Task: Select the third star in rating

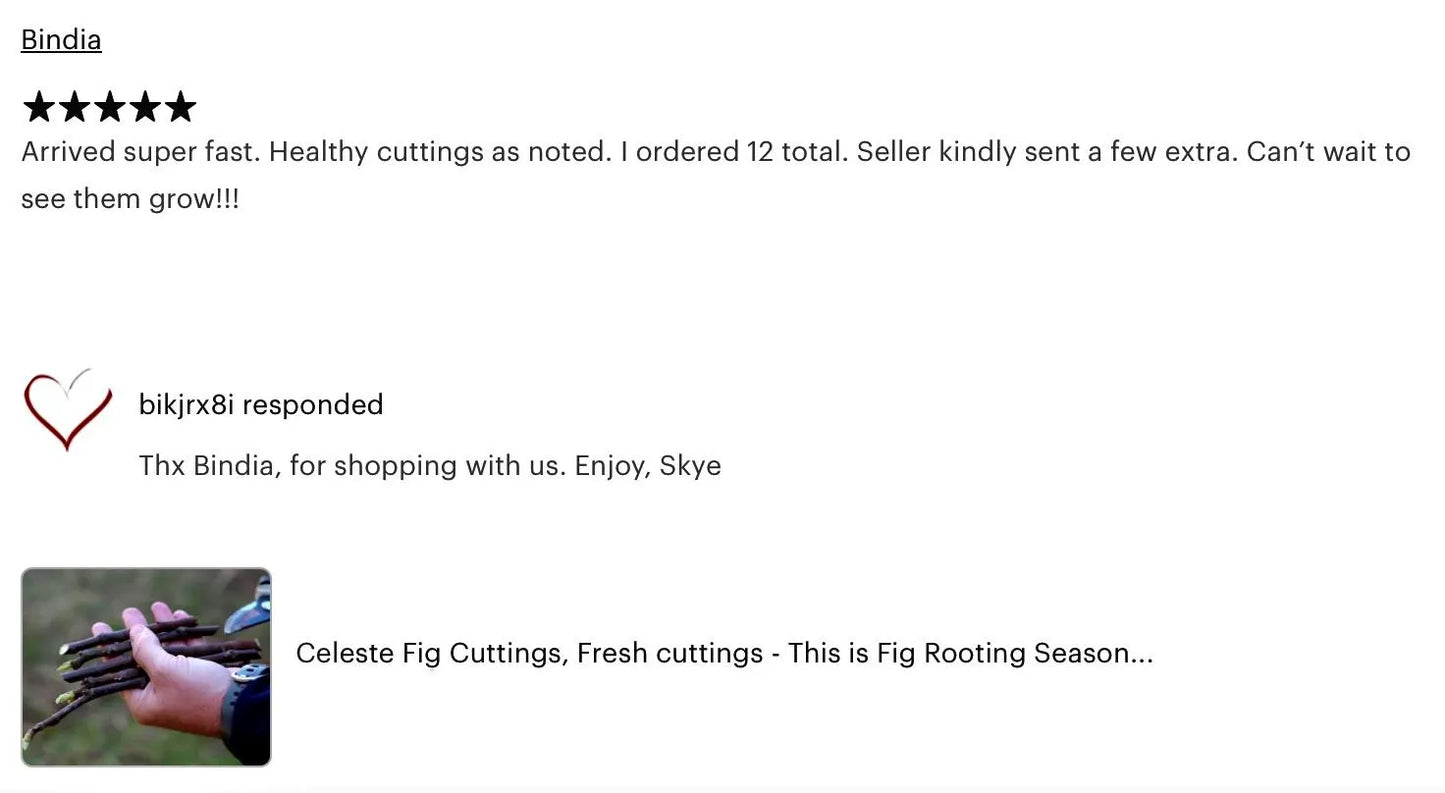Action: [109, 107]
